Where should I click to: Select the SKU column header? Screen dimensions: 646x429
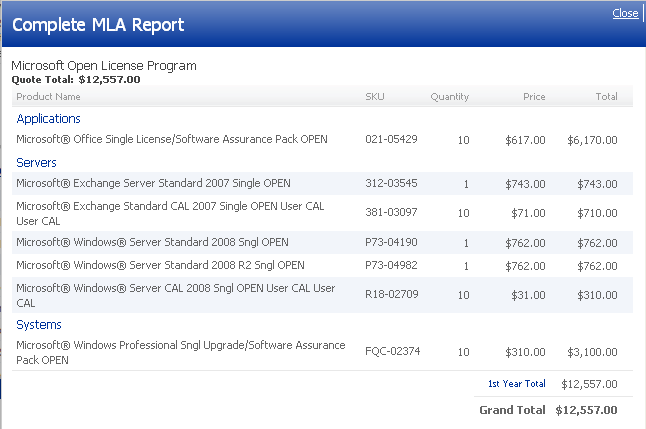tap(374, 96)
